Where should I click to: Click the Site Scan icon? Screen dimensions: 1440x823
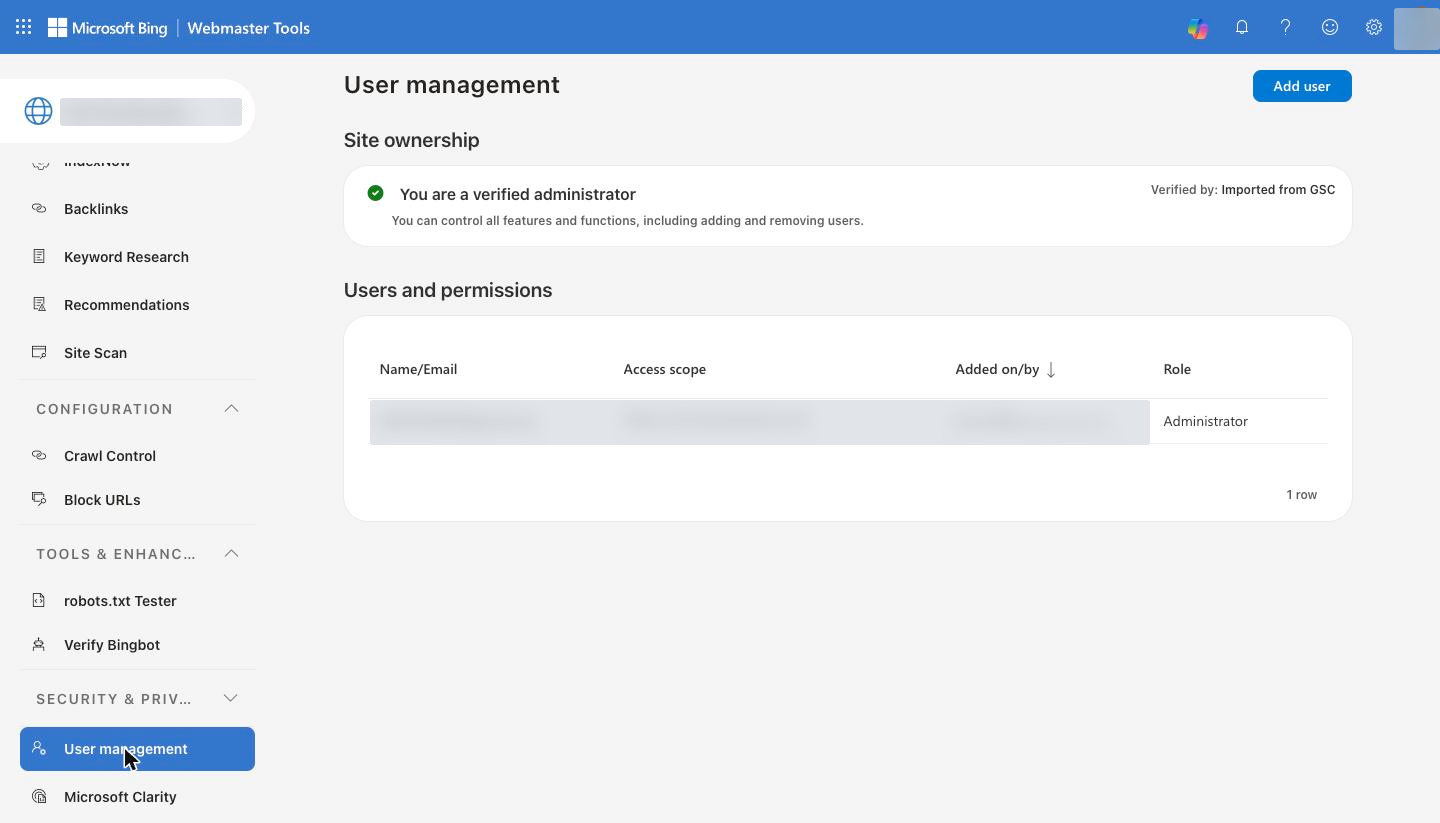click(39, 352)
